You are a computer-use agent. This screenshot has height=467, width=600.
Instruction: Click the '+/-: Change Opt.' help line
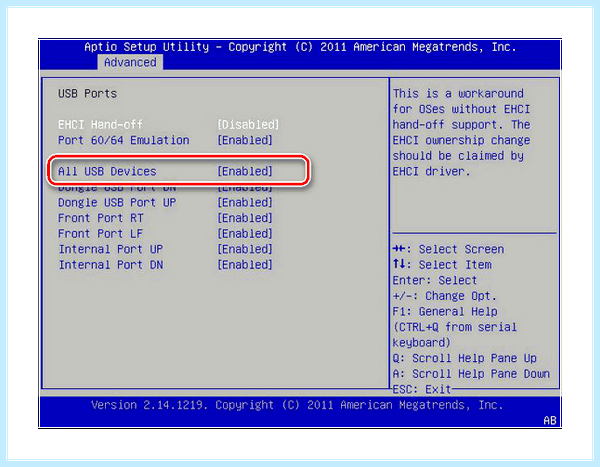pyautogui.click(x=445, y=296)
